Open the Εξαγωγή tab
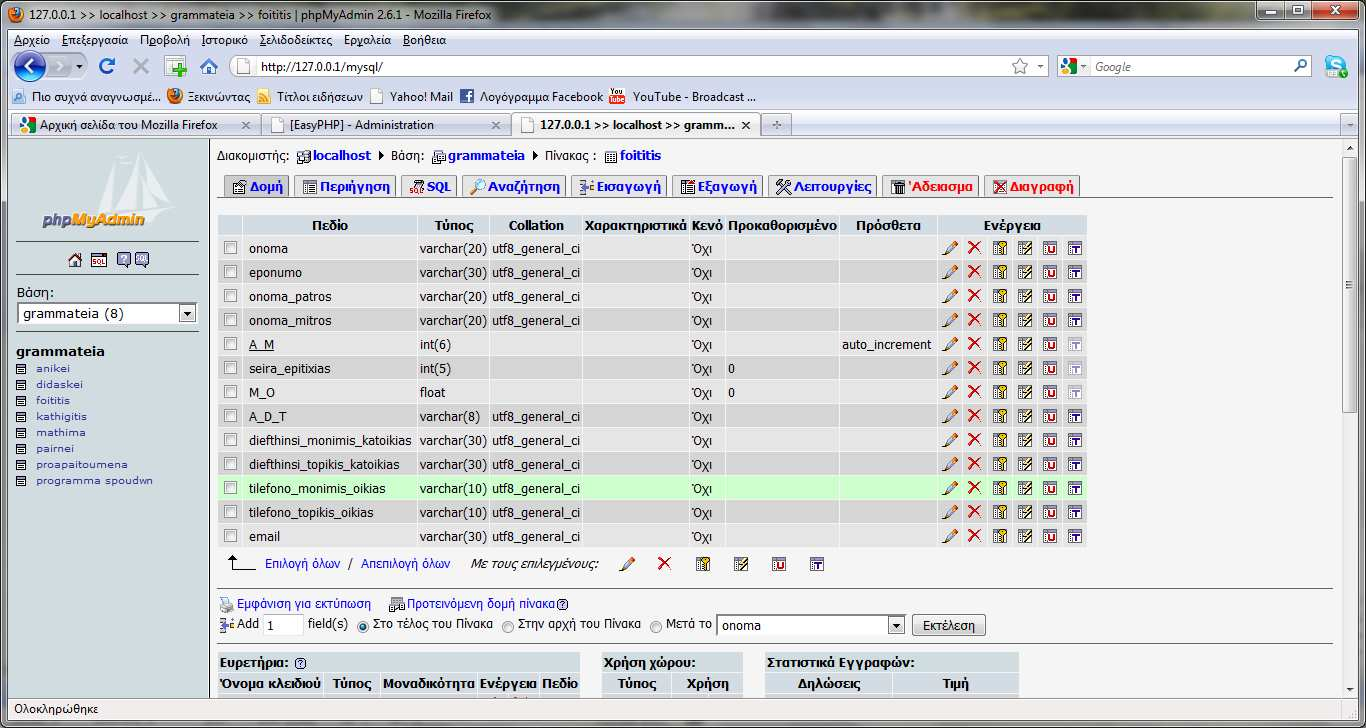This screenshot has width=1366, height=728. (x=717, y=186)
